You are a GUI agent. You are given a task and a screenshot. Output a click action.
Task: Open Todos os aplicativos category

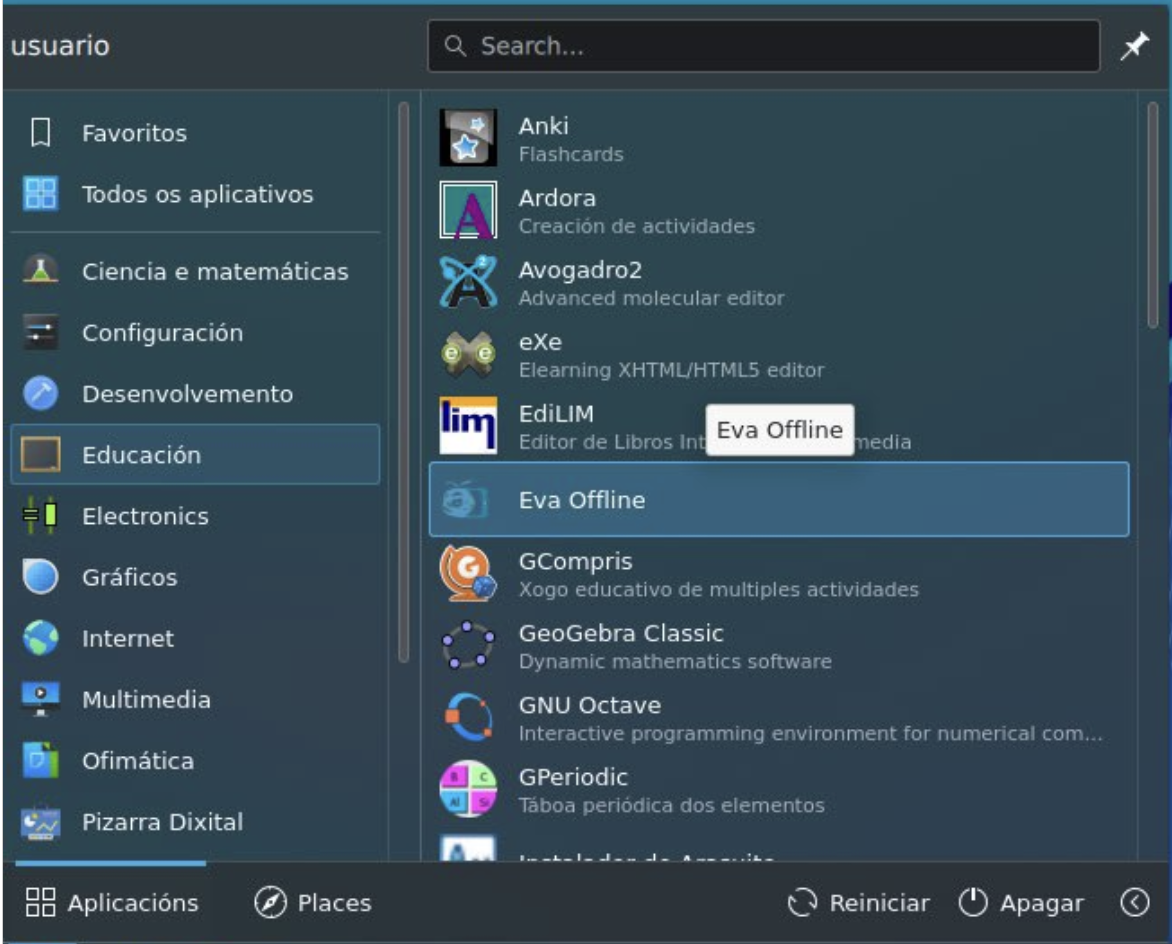click(x=195, y=194)
